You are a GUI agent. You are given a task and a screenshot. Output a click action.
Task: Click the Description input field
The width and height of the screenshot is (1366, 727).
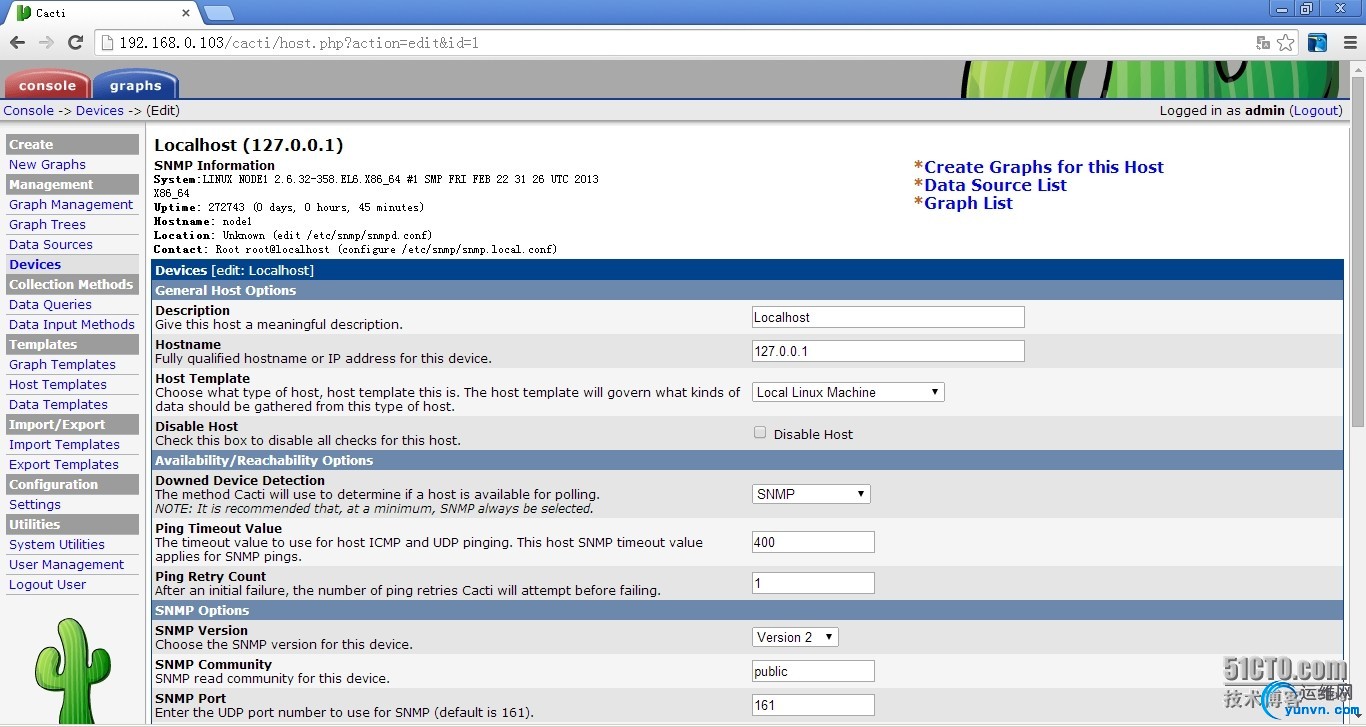pyautogui.click(x=888, y=317)
